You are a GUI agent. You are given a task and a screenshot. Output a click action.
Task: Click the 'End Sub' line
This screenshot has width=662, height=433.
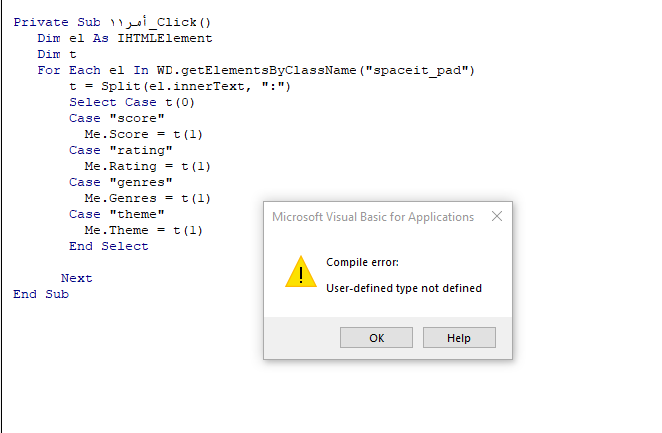(41, 295)
